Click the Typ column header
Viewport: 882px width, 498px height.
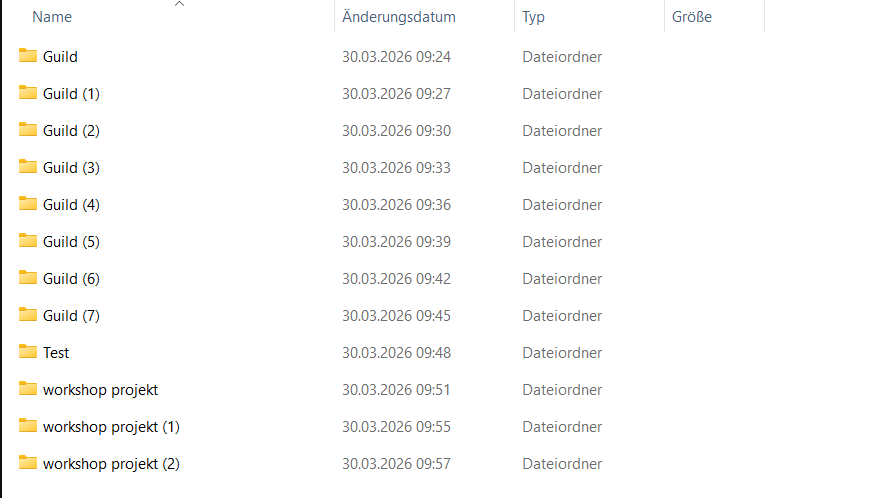tap(533, 18)
